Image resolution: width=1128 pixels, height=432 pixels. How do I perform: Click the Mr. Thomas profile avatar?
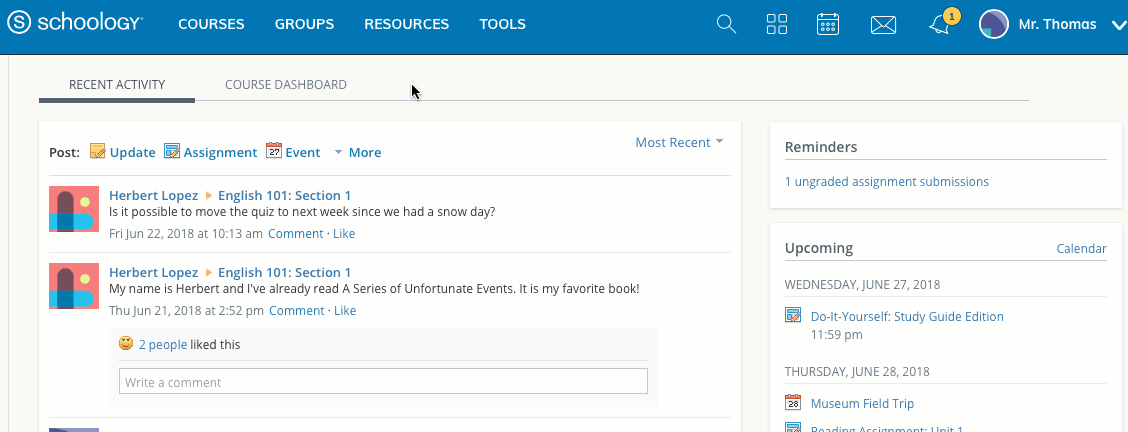[x=993, y=25]
